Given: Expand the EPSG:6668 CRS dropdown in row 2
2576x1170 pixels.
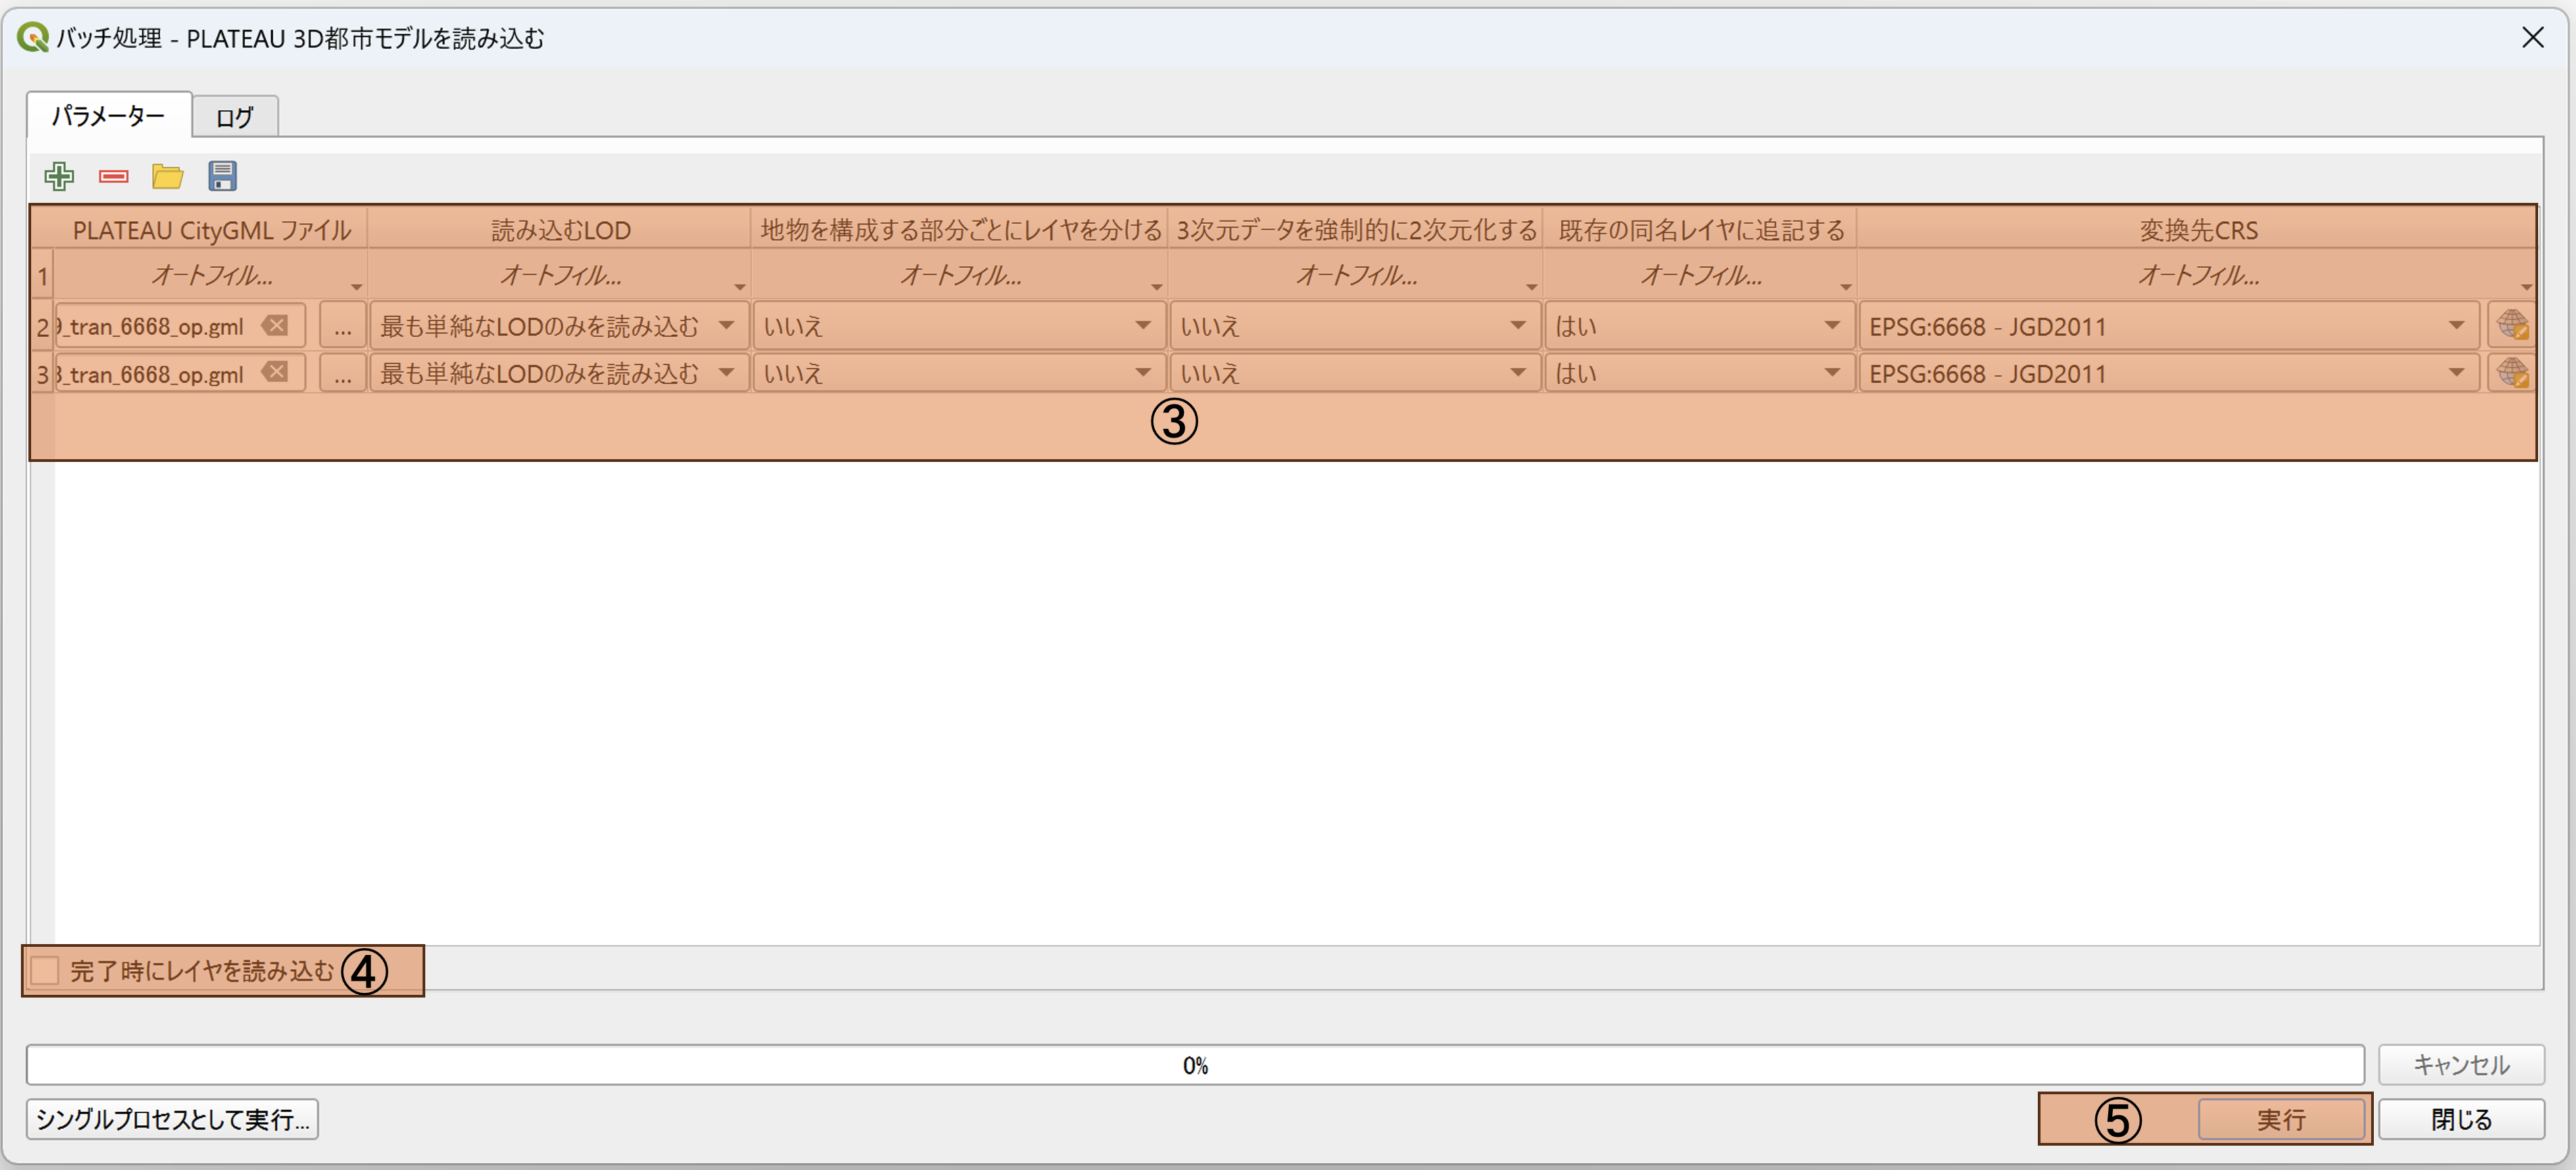Looking at the screenshot, I should pyautogui.click(x=2169, y=326).
